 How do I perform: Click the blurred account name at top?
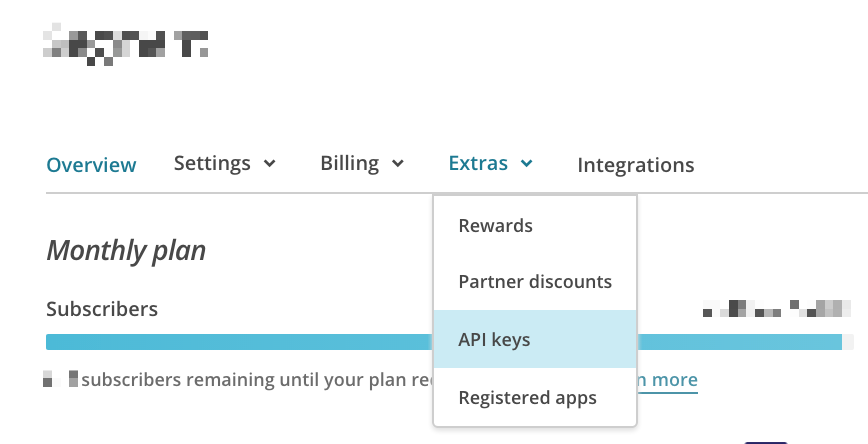tap(126, 44)
